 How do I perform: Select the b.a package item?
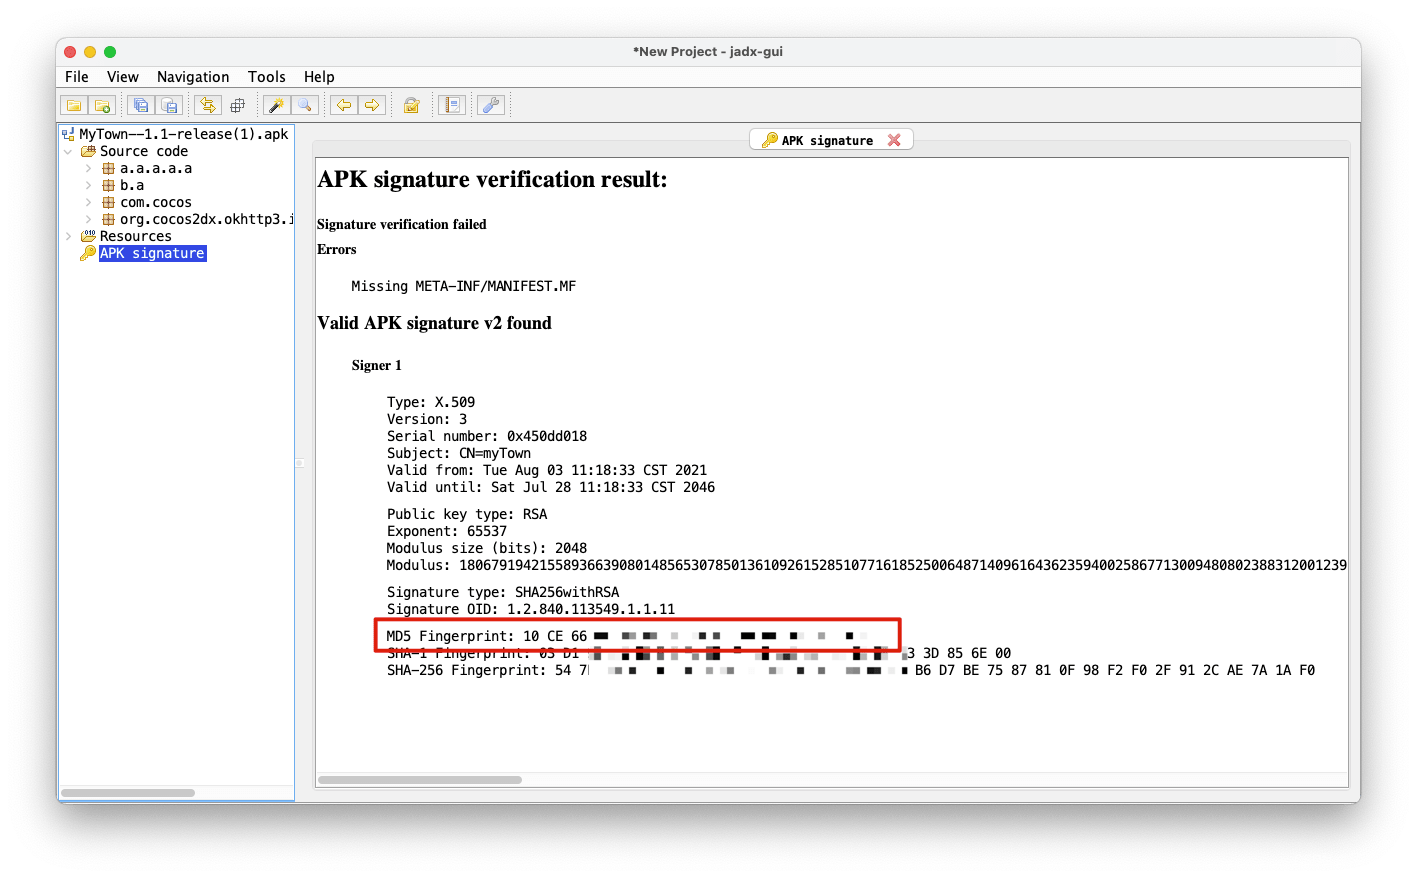coord(132,185)
